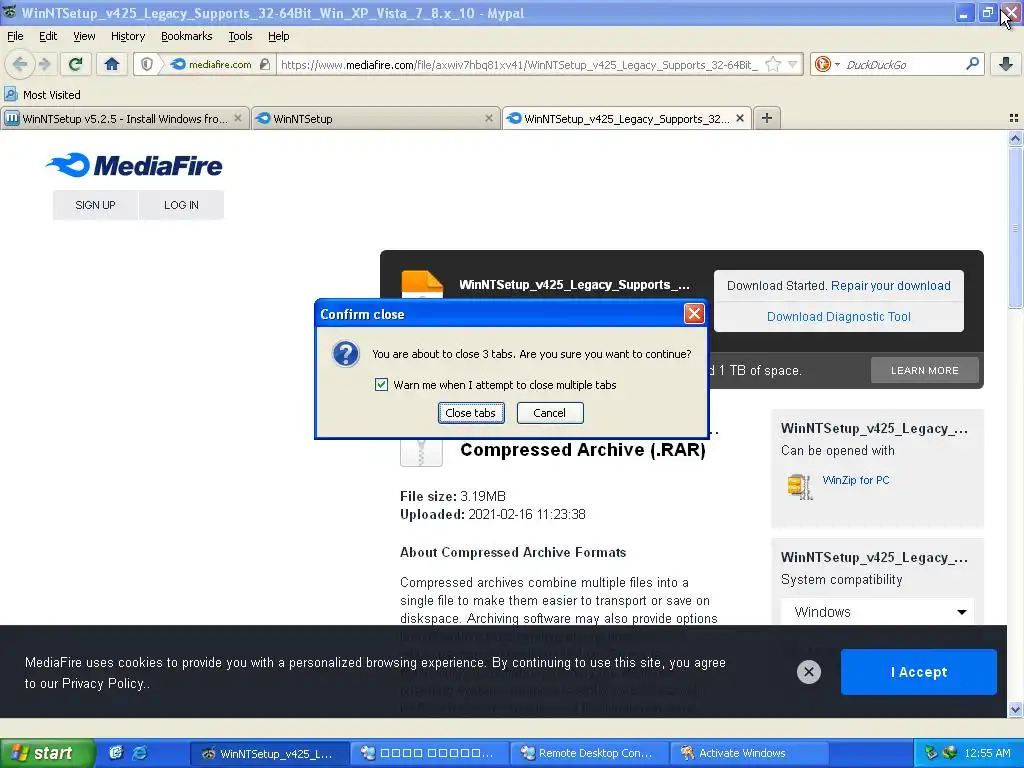The height and width of the screenshot is (768, 1024).
Task: Close the middle WinNTSetup tab
Action: [488, 118]
